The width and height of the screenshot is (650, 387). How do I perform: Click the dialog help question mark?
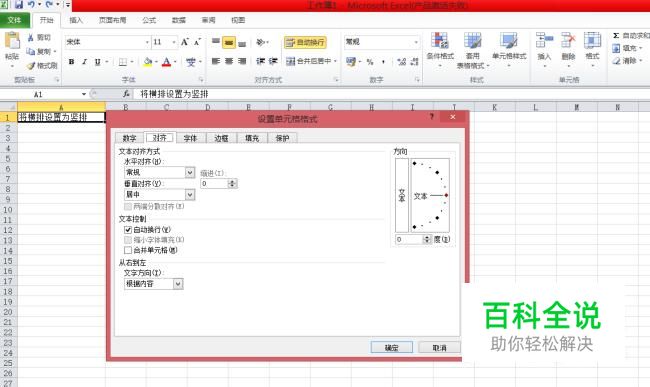point(432,117)
